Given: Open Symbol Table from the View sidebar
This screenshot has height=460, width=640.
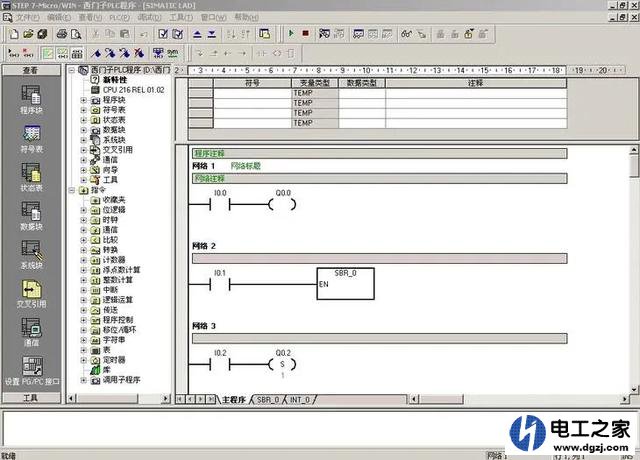Looking at the screenshot, I should 31,139.
